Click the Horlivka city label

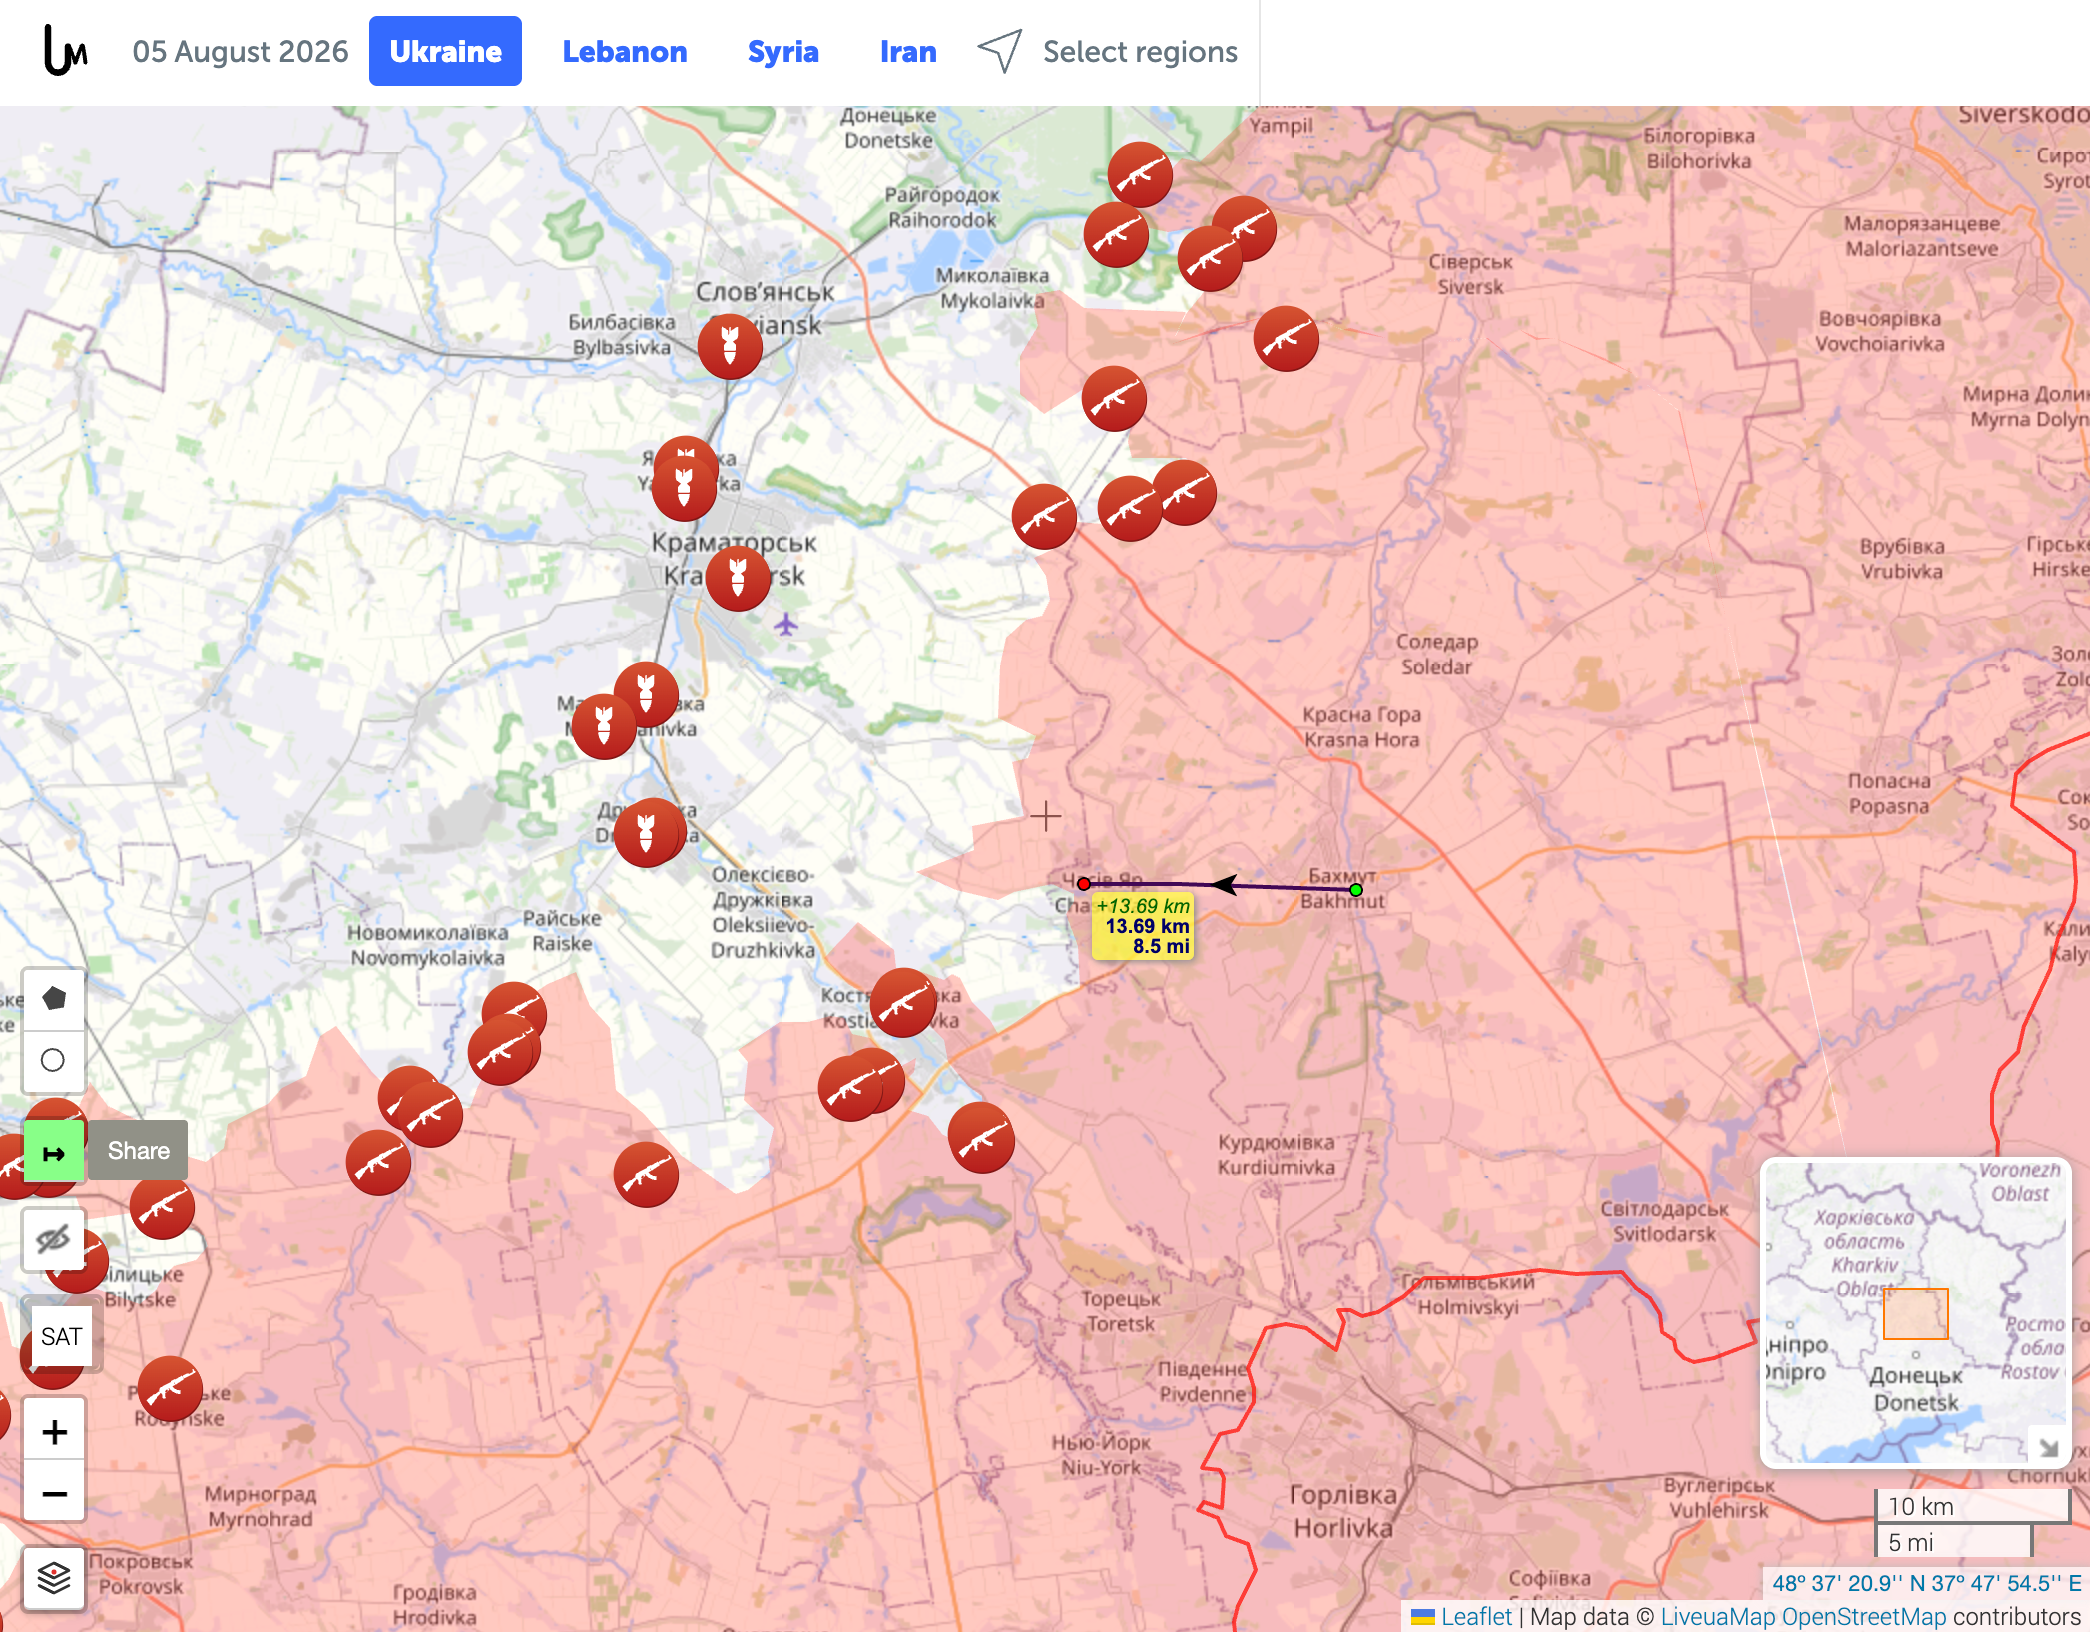point(1343,1511)
